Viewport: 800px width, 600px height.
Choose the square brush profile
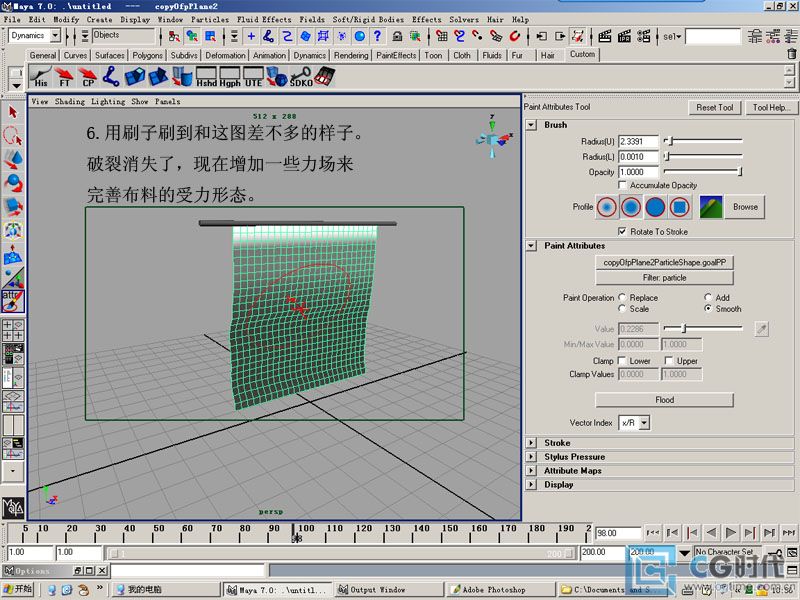(680, 207)
